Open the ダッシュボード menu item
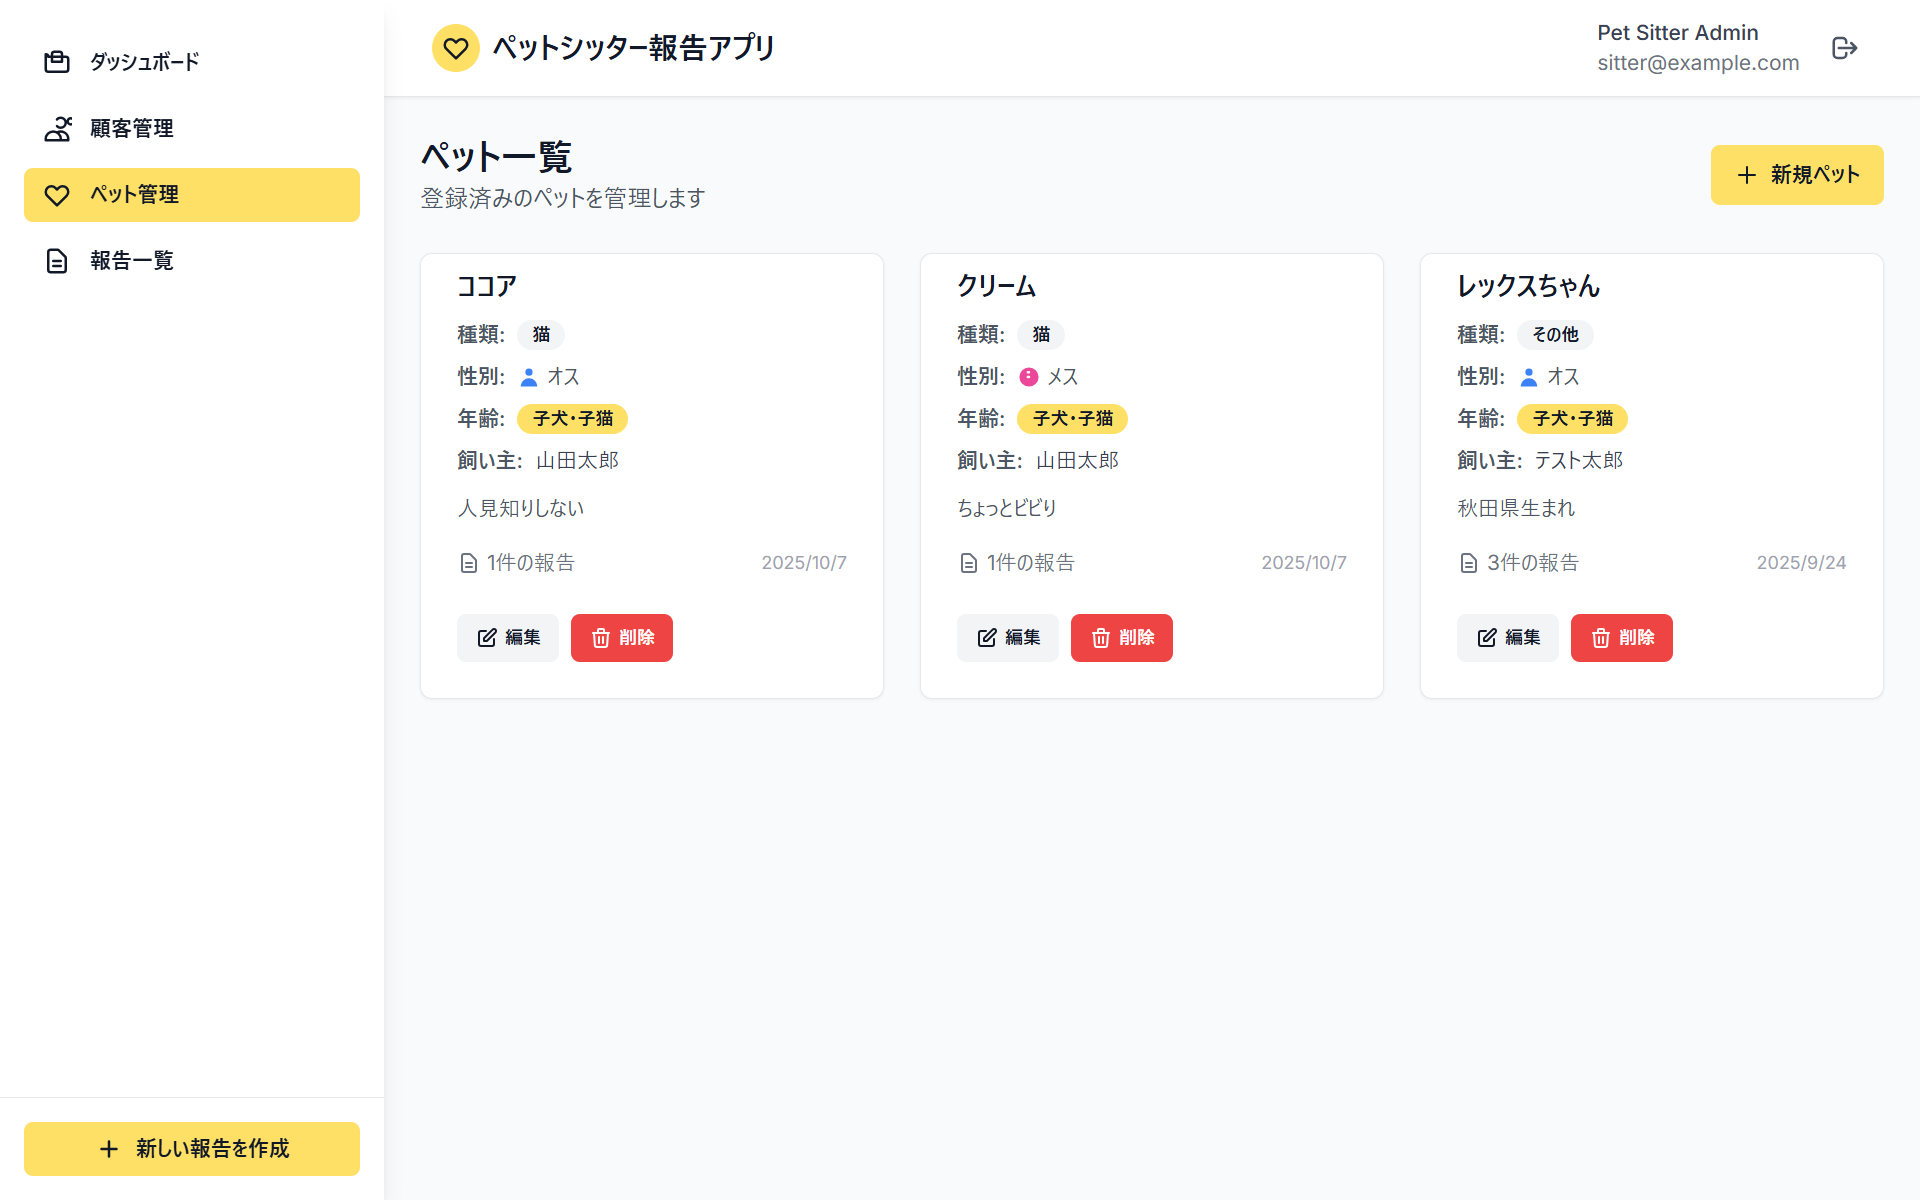This screenshot has width=1920, height=1200. click(x=144, y=62)
